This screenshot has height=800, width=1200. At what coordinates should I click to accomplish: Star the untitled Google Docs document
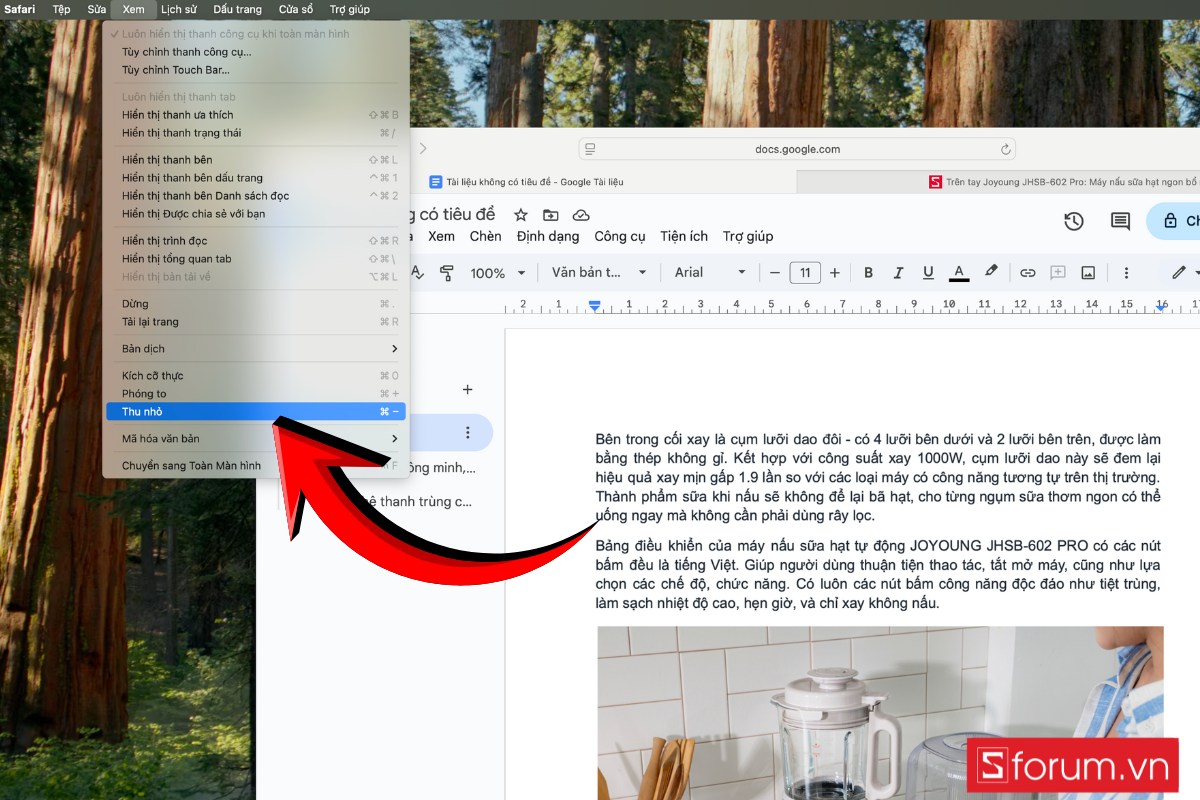(520, 215)
